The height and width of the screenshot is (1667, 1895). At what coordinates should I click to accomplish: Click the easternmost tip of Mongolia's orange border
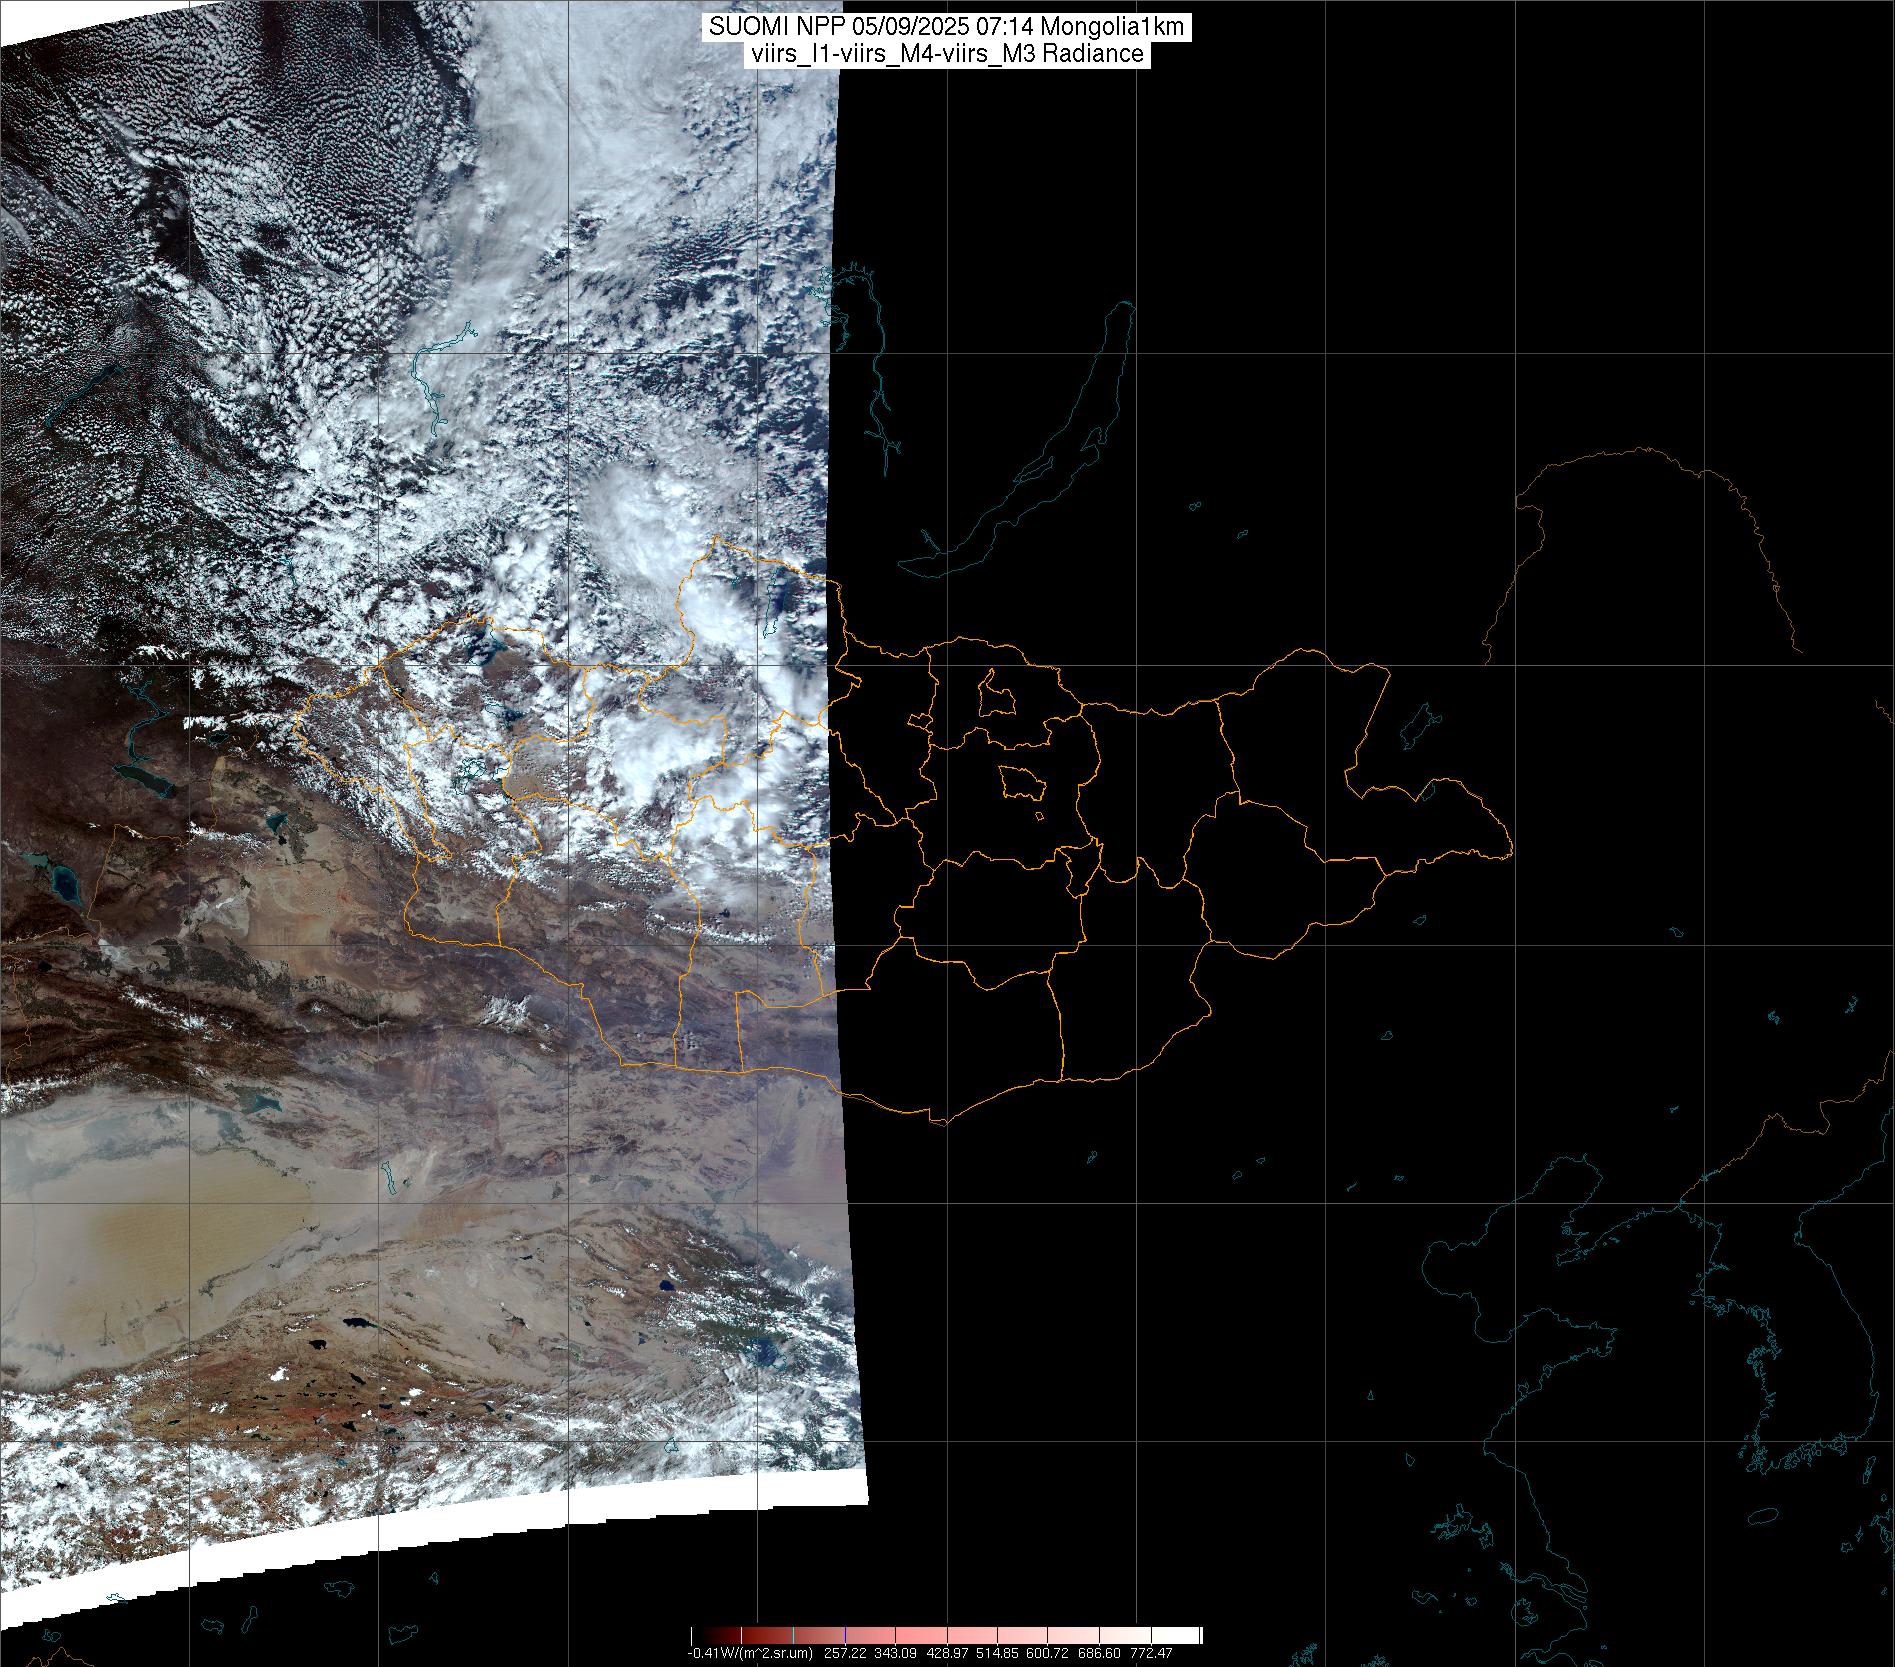coord(1510,853)
